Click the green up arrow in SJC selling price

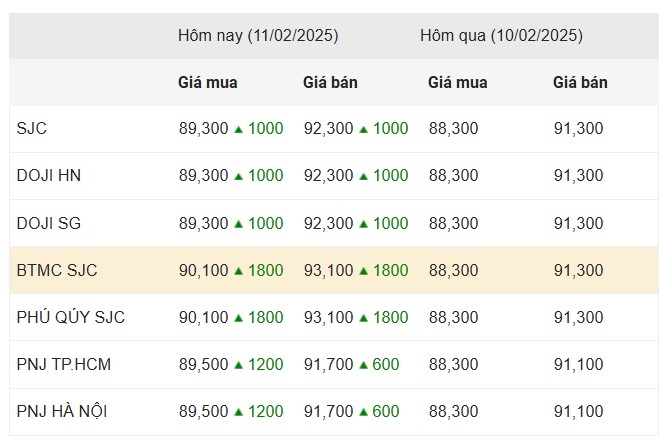[x=364, y=129]
